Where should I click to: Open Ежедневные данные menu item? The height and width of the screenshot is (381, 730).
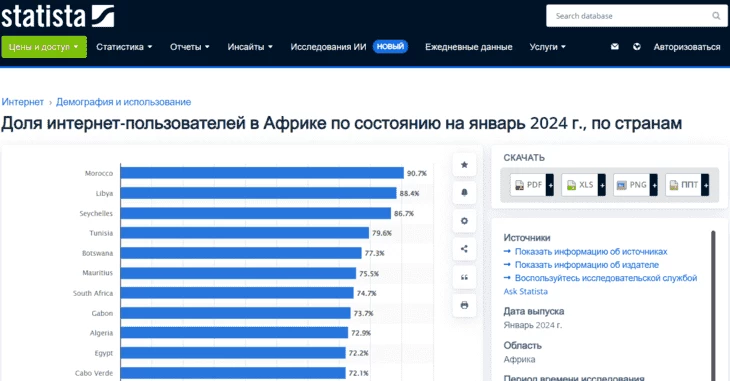point(468,47)
